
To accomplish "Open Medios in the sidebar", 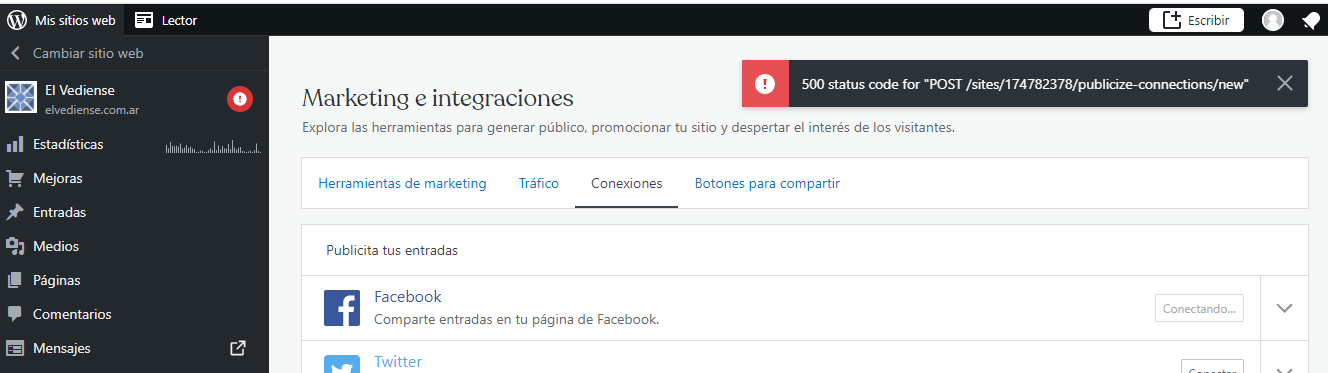I will pos(56,247).
